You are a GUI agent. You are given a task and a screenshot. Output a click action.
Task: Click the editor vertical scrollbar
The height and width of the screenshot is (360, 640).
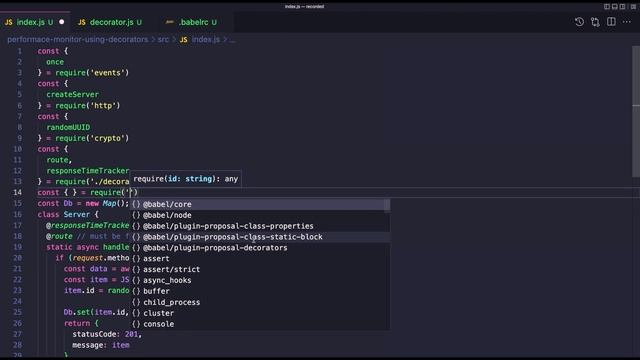point(636,111)
